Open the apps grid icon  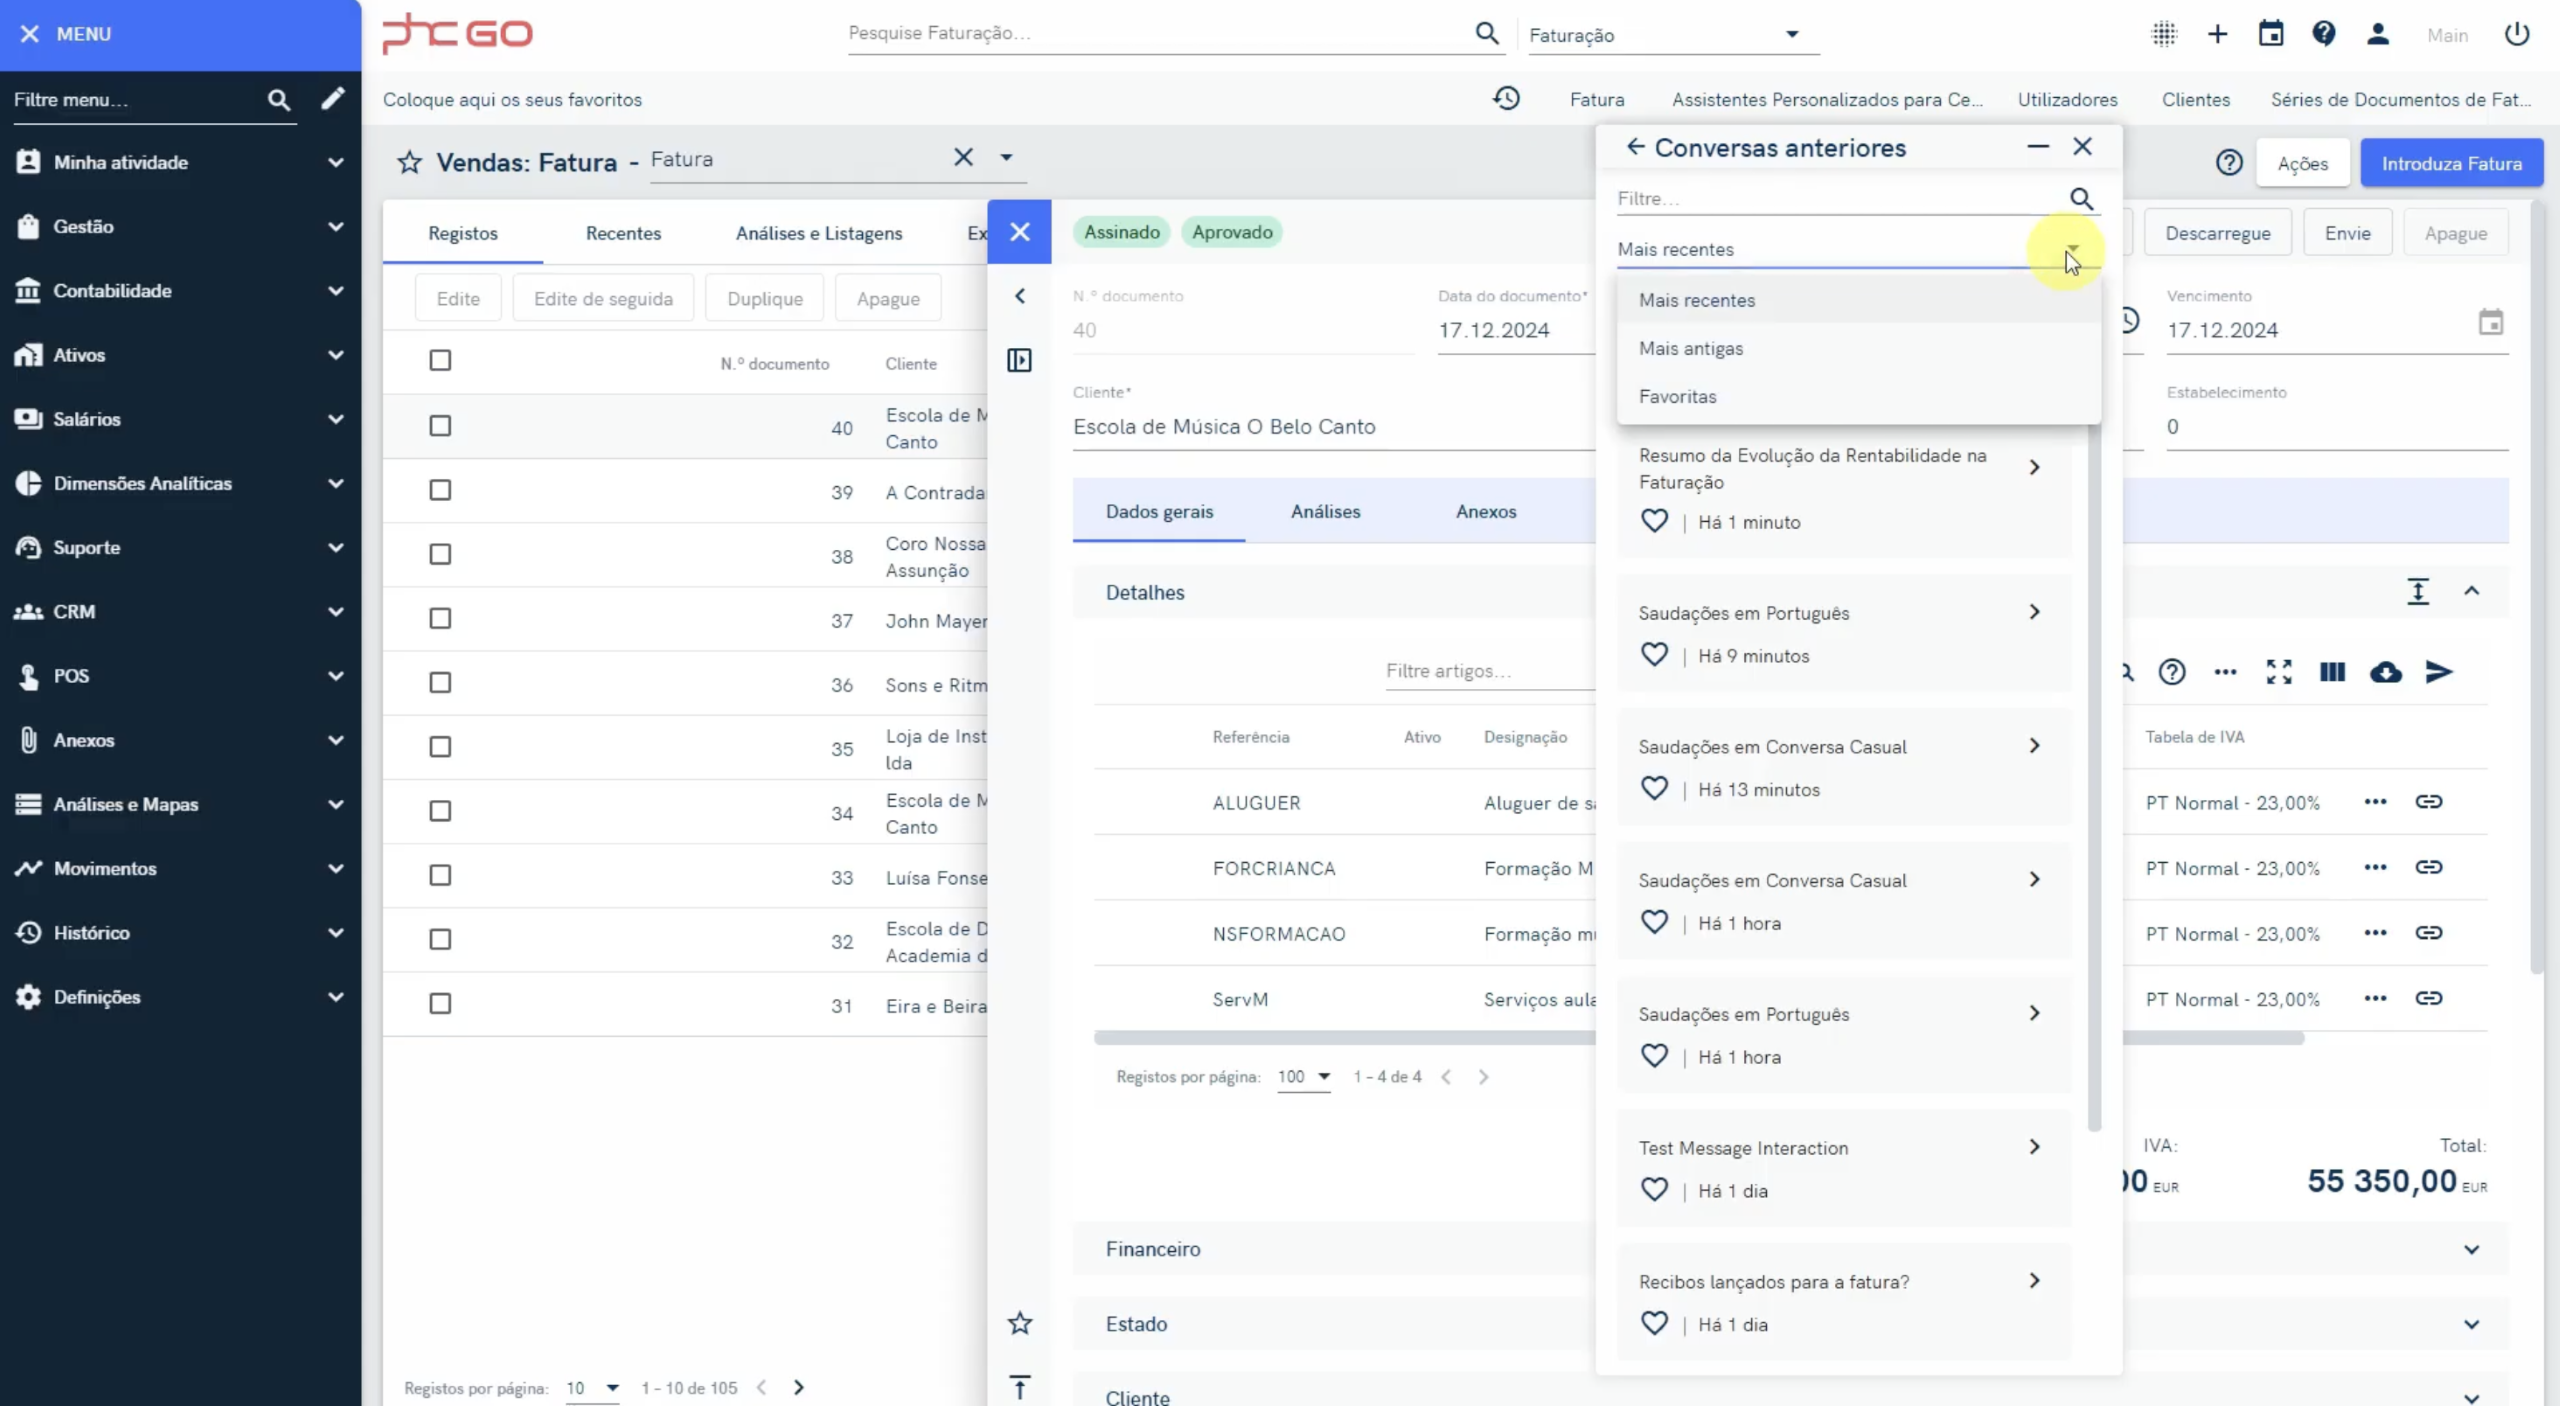click(x=2164, y=34)
